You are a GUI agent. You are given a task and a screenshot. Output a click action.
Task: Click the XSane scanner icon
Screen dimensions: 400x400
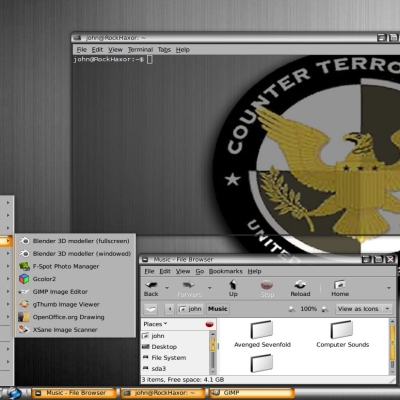(x=24, y=330)
